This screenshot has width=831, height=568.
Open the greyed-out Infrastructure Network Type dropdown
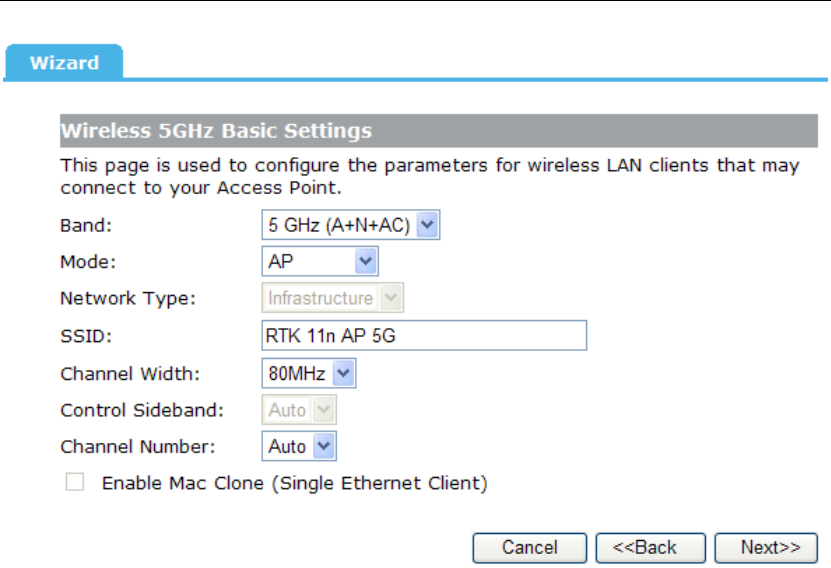(332, 298)
